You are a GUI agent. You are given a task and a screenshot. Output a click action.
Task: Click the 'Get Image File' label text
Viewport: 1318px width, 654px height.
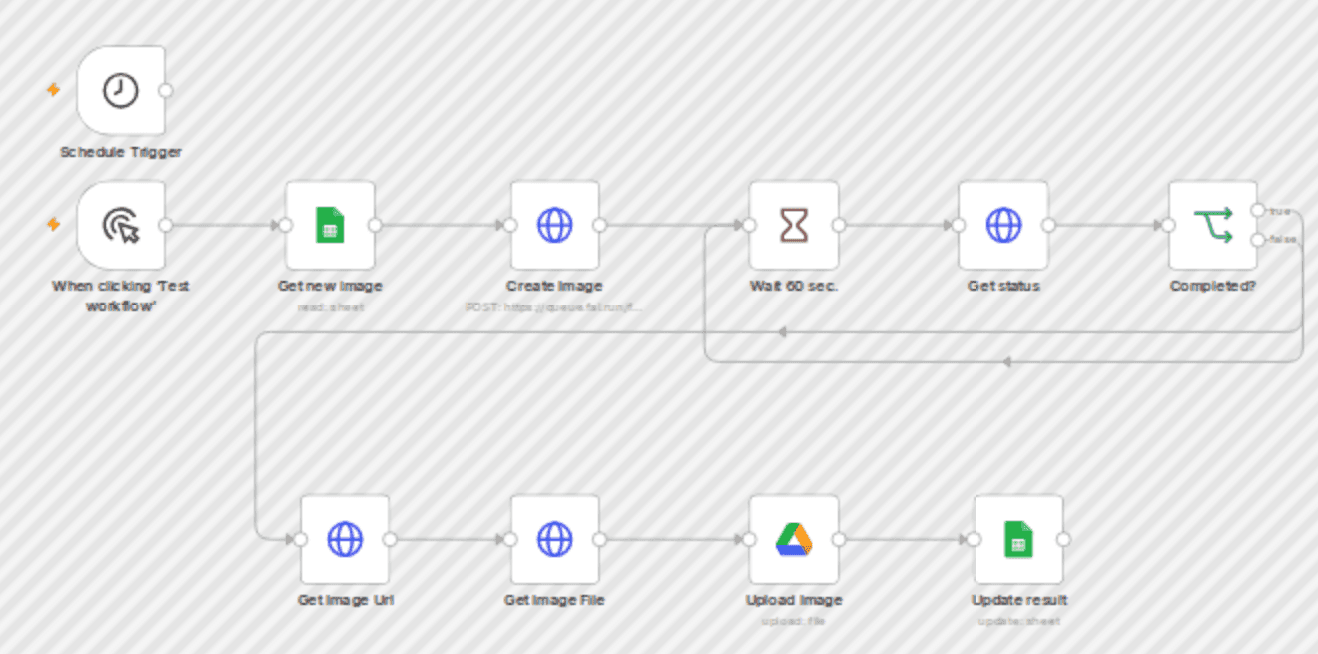click(x=554, y=600)
